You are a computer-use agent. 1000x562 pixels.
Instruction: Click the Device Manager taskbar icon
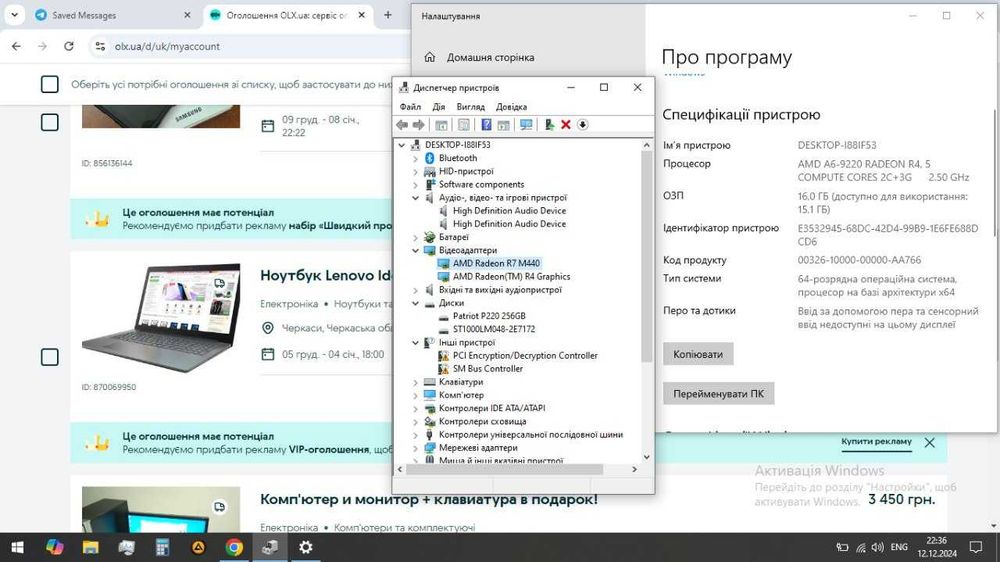tap(270, 547)
